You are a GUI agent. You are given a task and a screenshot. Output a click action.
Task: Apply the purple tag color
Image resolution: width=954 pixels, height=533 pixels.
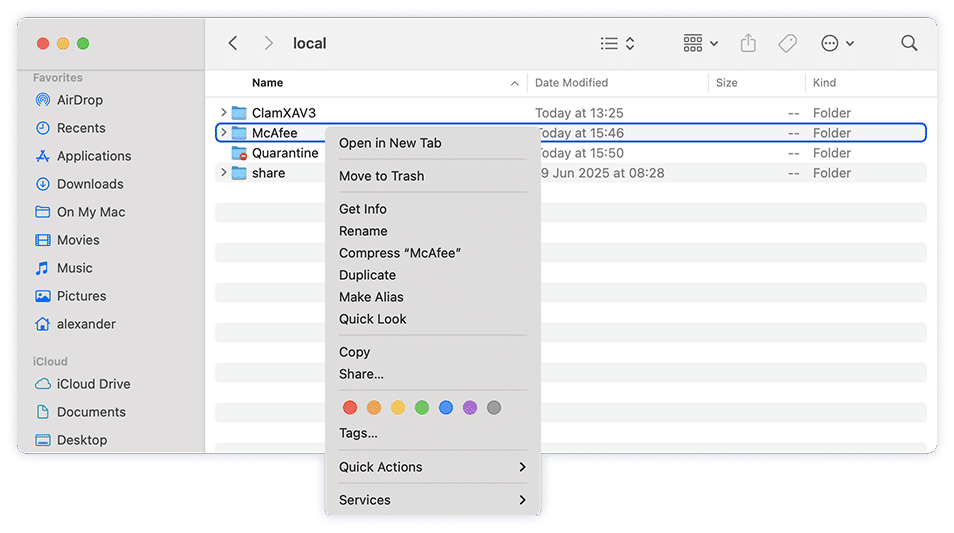470,408
